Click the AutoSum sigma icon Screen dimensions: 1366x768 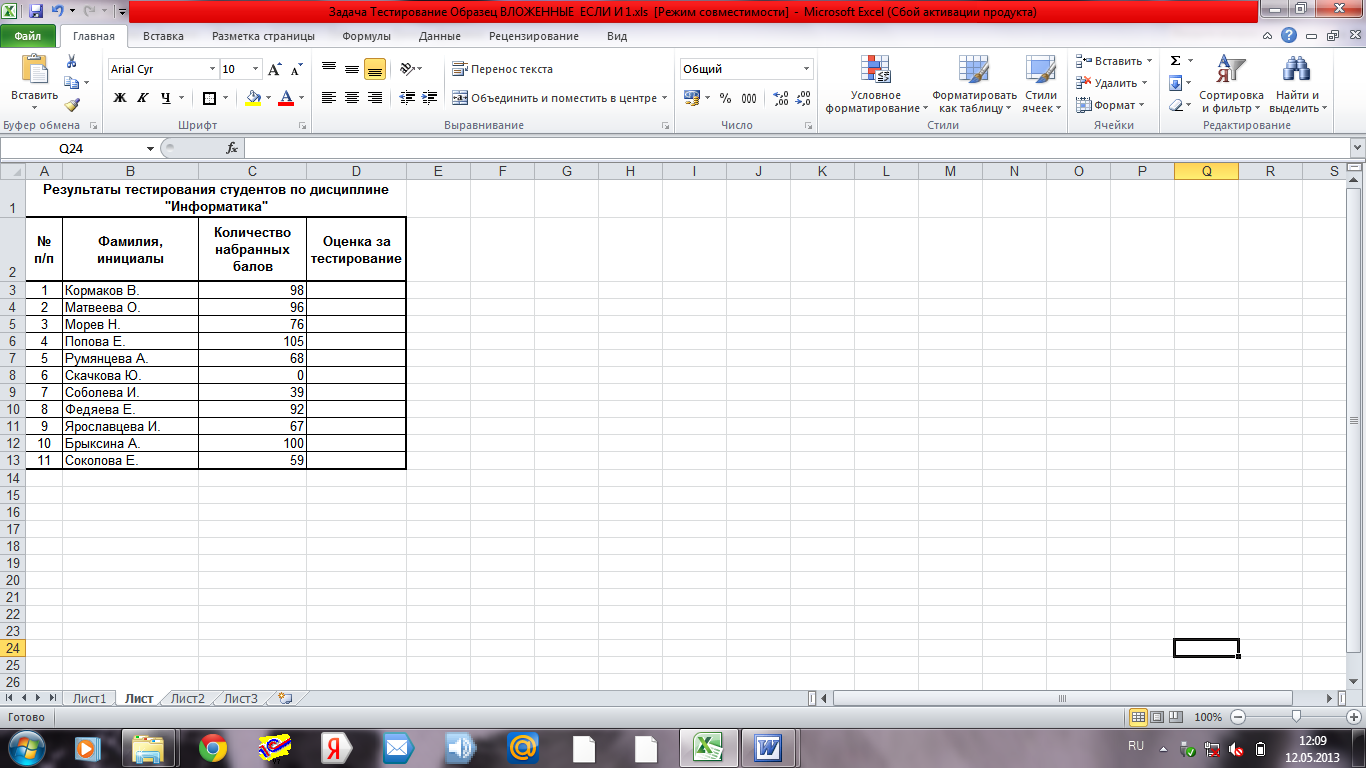pyautogui.click(x=1176, y=61)
